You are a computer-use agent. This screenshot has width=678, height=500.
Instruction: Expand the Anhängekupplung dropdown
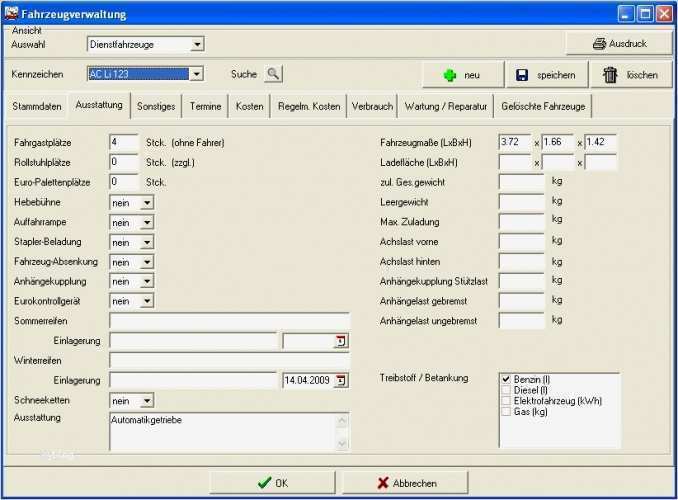click(147, 282)
